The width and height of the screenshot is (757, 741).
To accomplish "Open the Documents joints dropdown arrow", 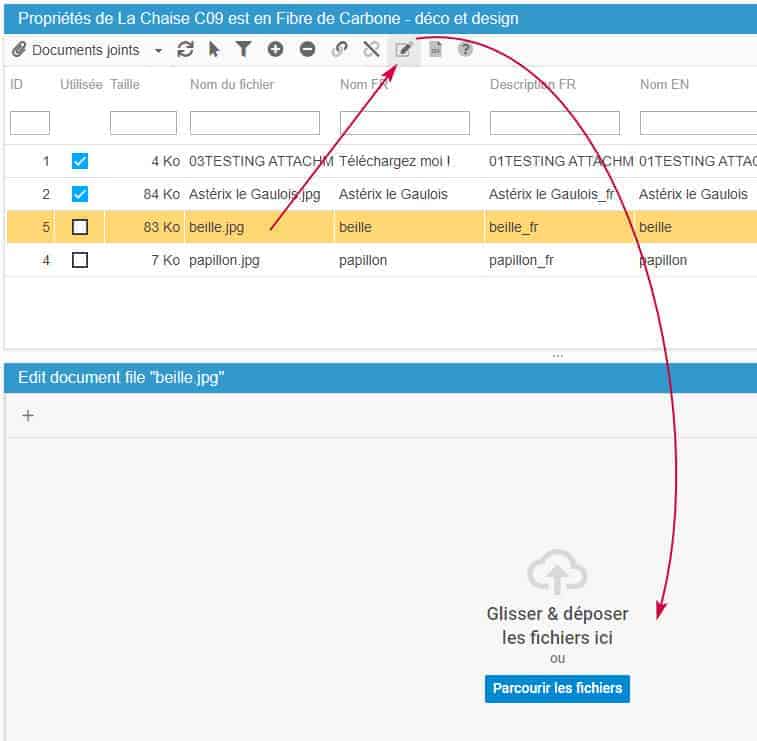I will [158, 51].
